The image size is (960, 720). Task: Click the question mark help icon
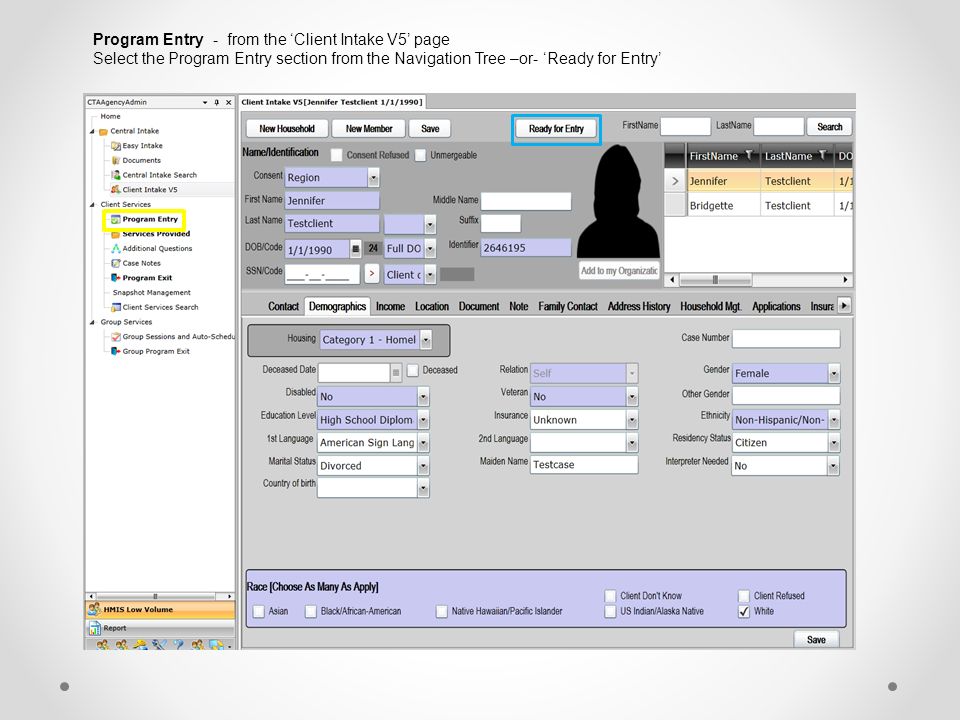pos(178,645)
